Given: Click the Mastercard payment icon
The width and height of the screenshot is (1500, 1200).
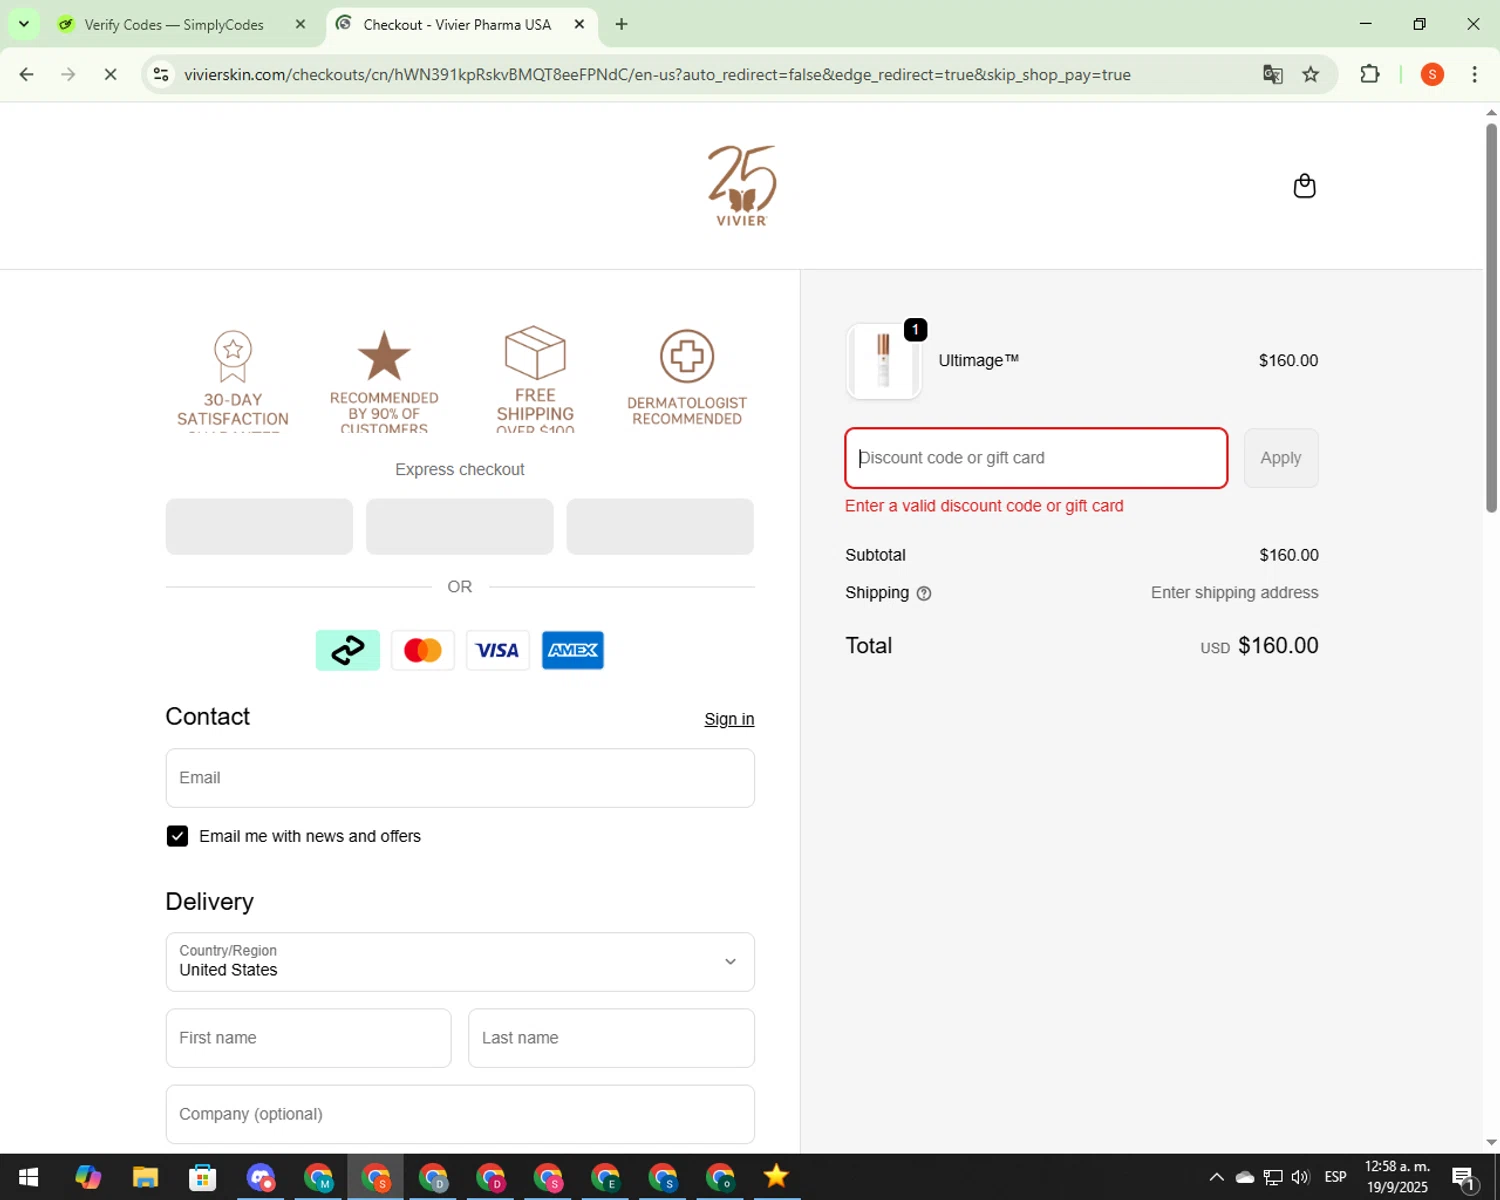Looking at the screenshot, I should (x=423, y=650).
